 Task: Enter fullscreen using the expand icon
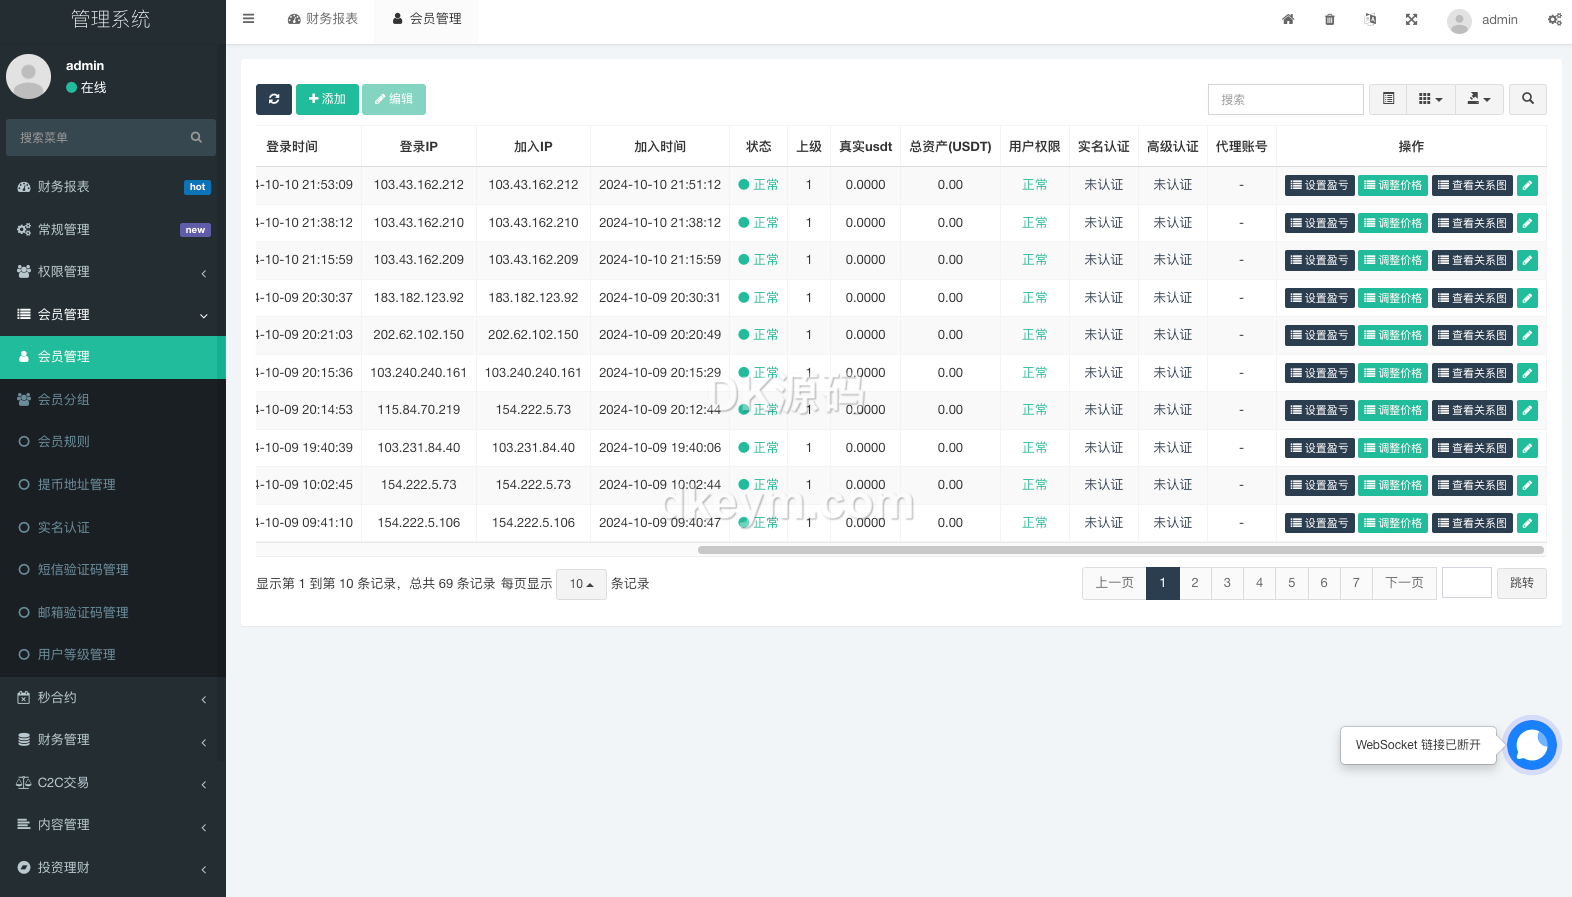1411,20
